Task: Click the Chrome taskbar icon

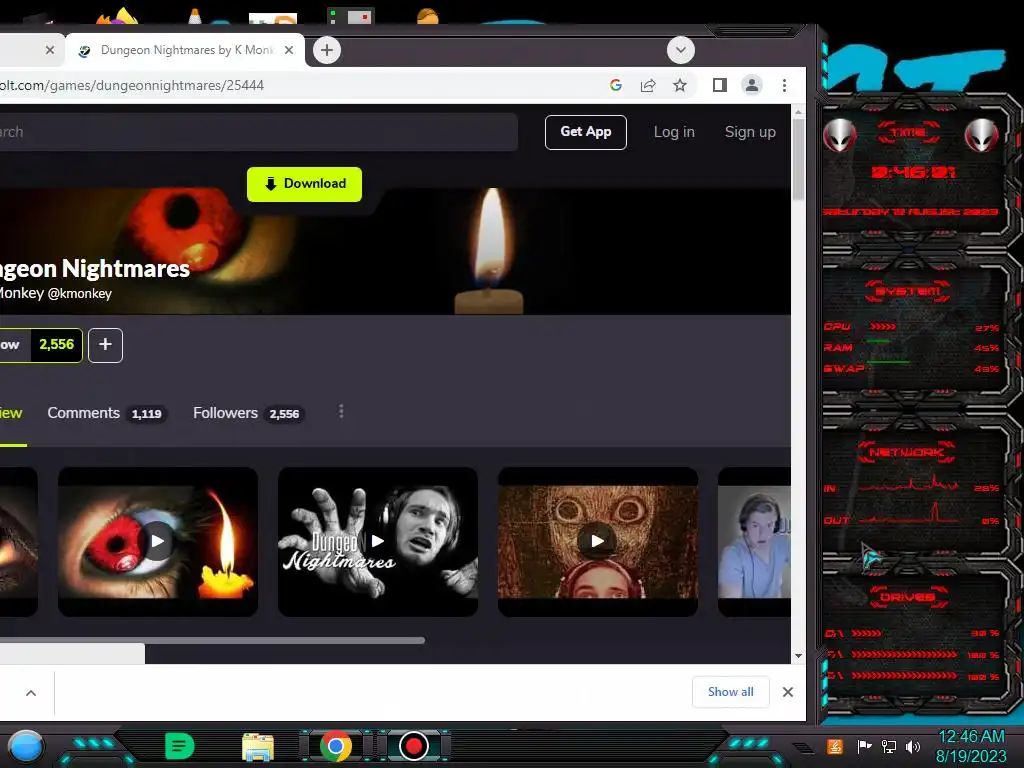Action: coord(336,746)
